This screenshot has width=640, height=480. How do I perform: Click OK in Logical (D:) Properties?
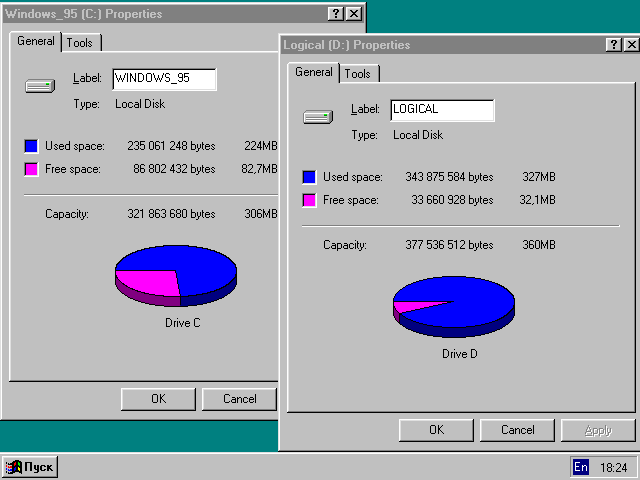pyautogui.click(x=436, y=430)
